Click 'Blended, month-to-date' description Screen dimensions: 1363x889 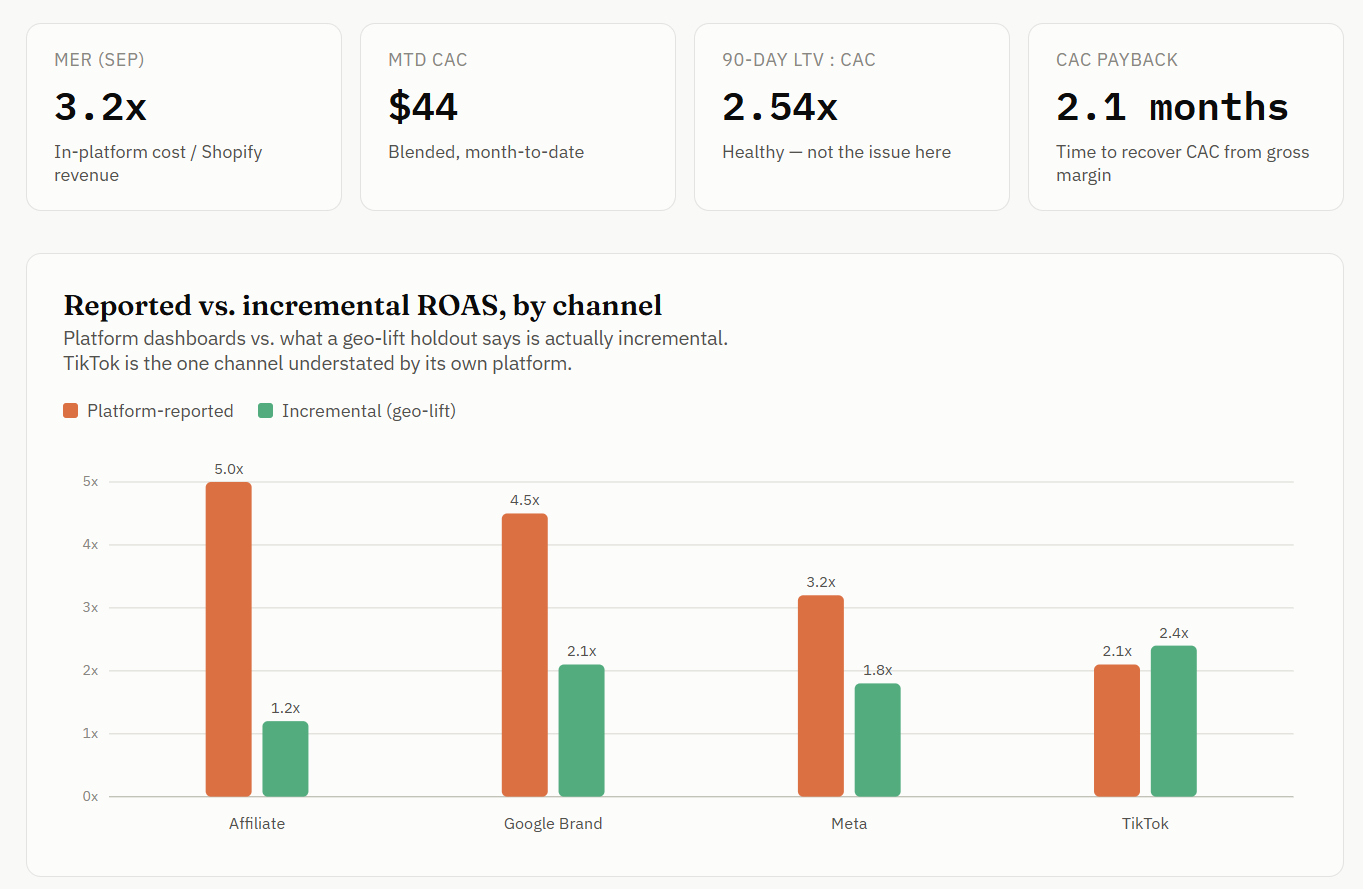click(486, 152)
